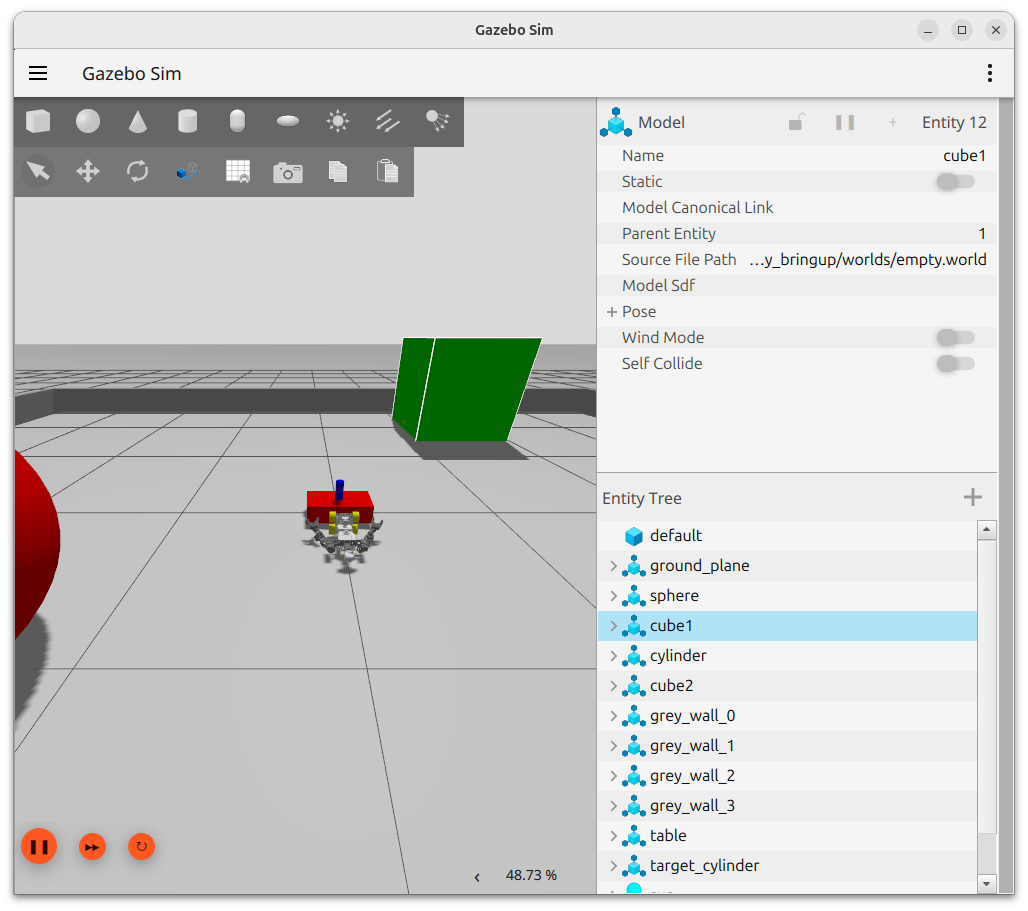Take a screenshot with the camera icon
Image resolution: width=1028 pixels, height=911 pixels.
[288, 172]
